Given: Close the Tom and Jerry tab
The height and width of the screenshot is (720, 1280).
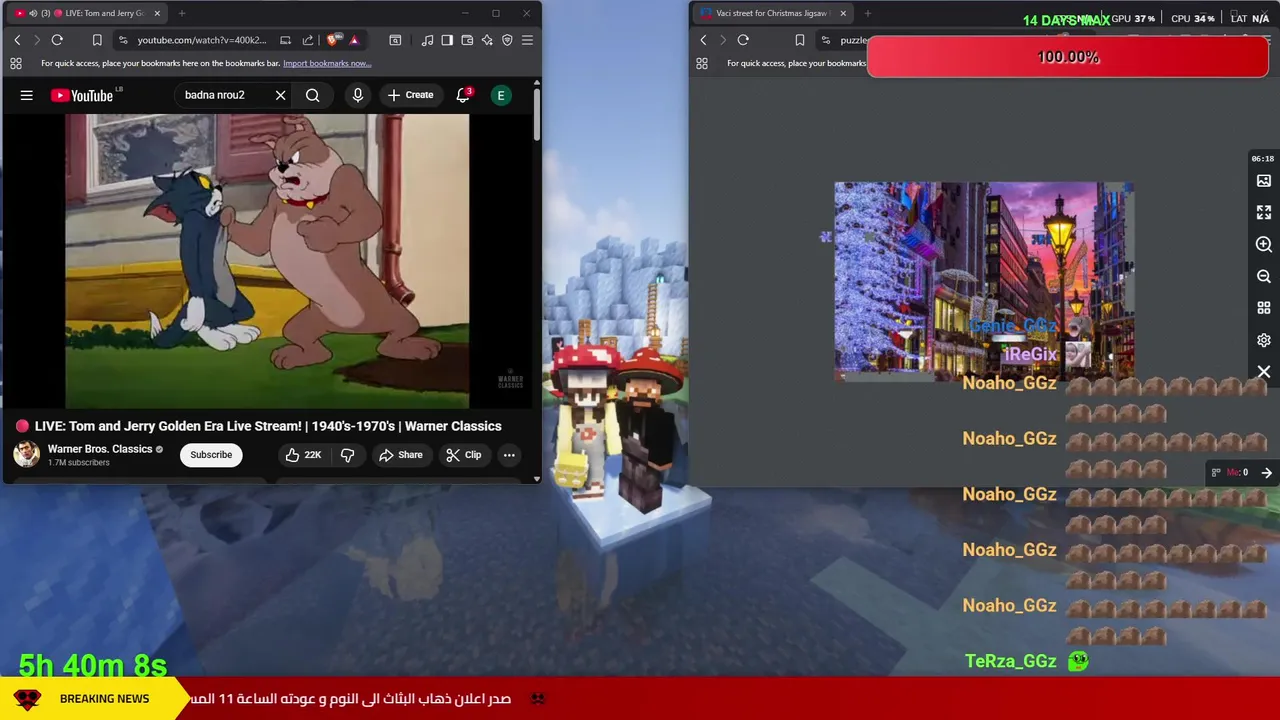Looking at the screenshot, I should 157,13.
